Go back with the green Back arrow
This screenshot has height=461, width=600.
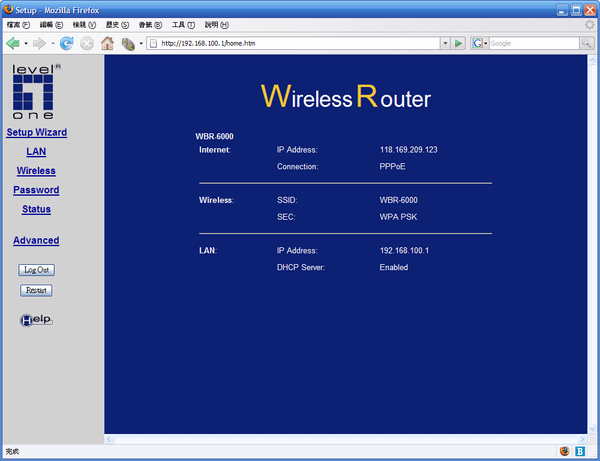click(x=13, y=44)
